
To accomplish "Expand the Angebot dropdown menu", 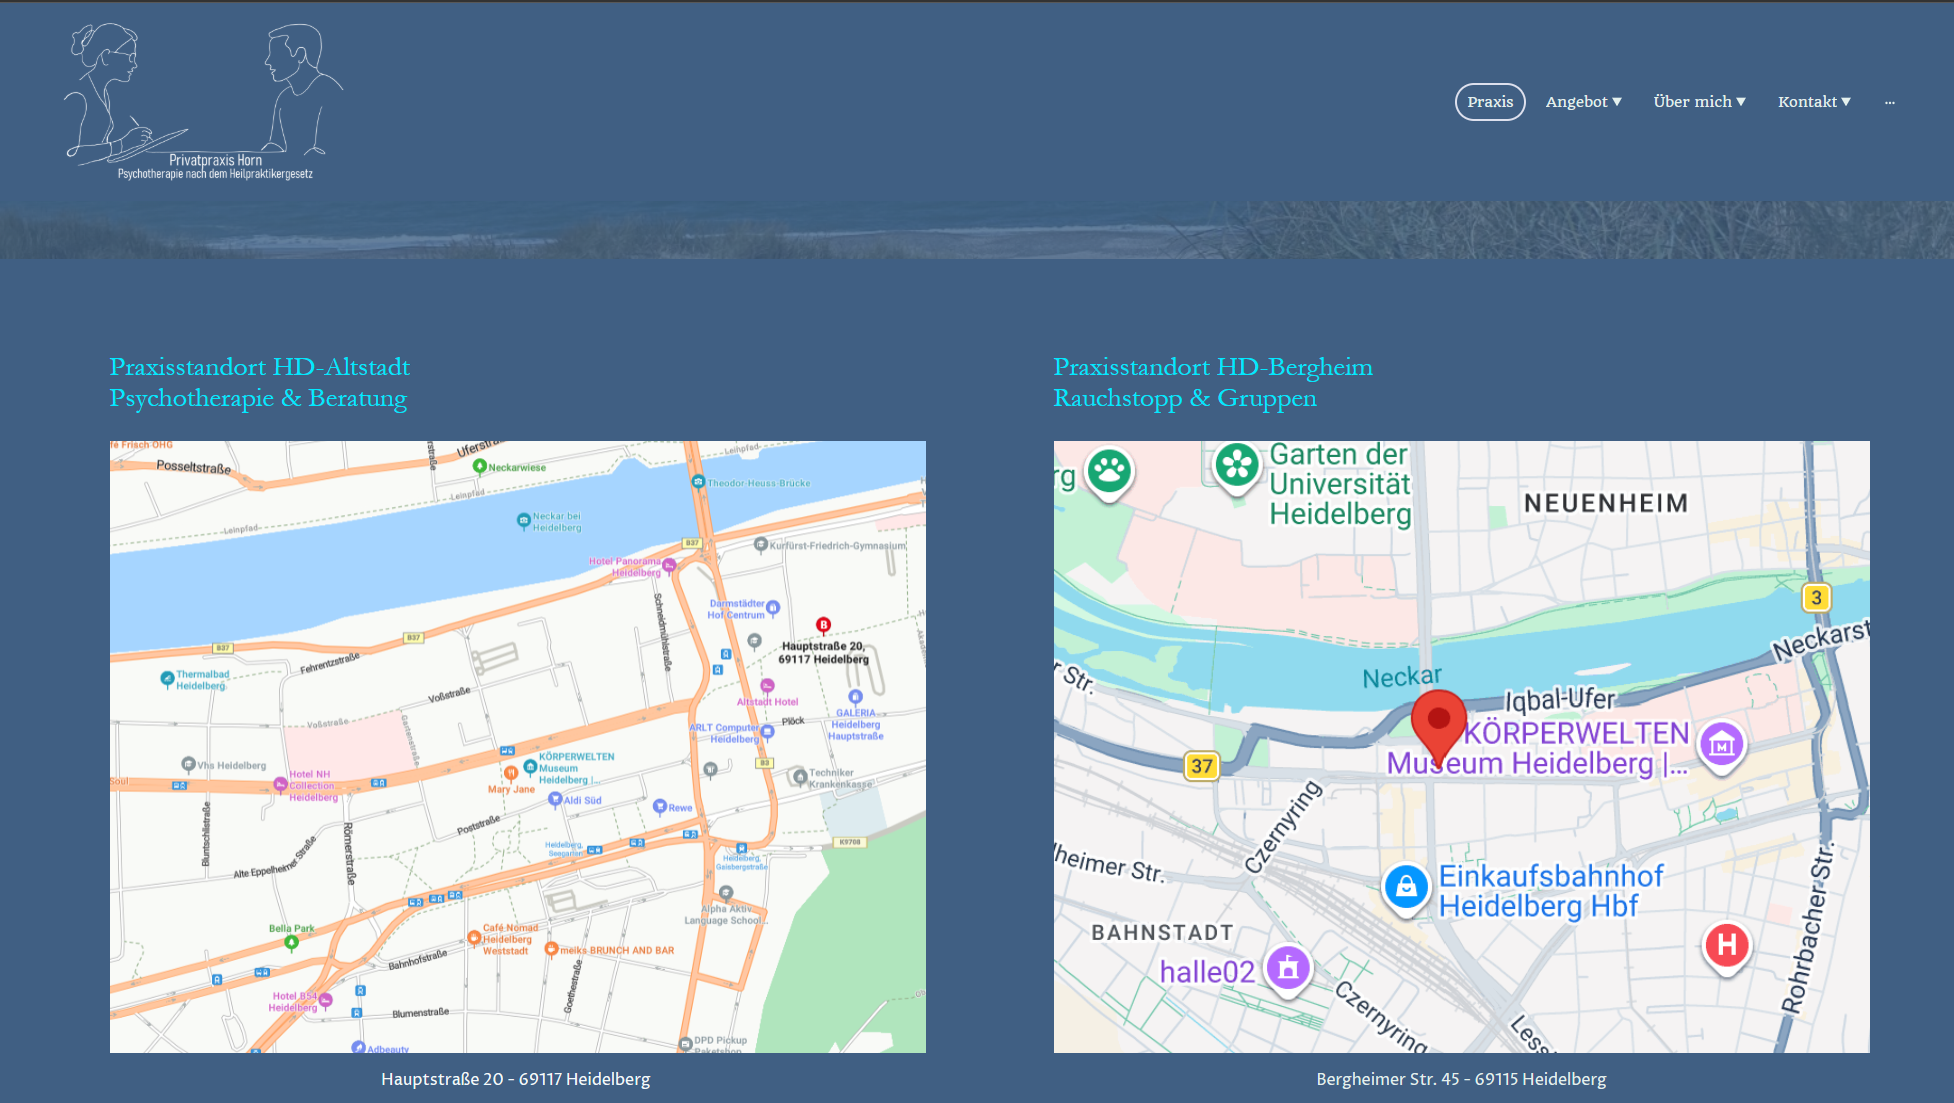I will (x=1583, y=102).
